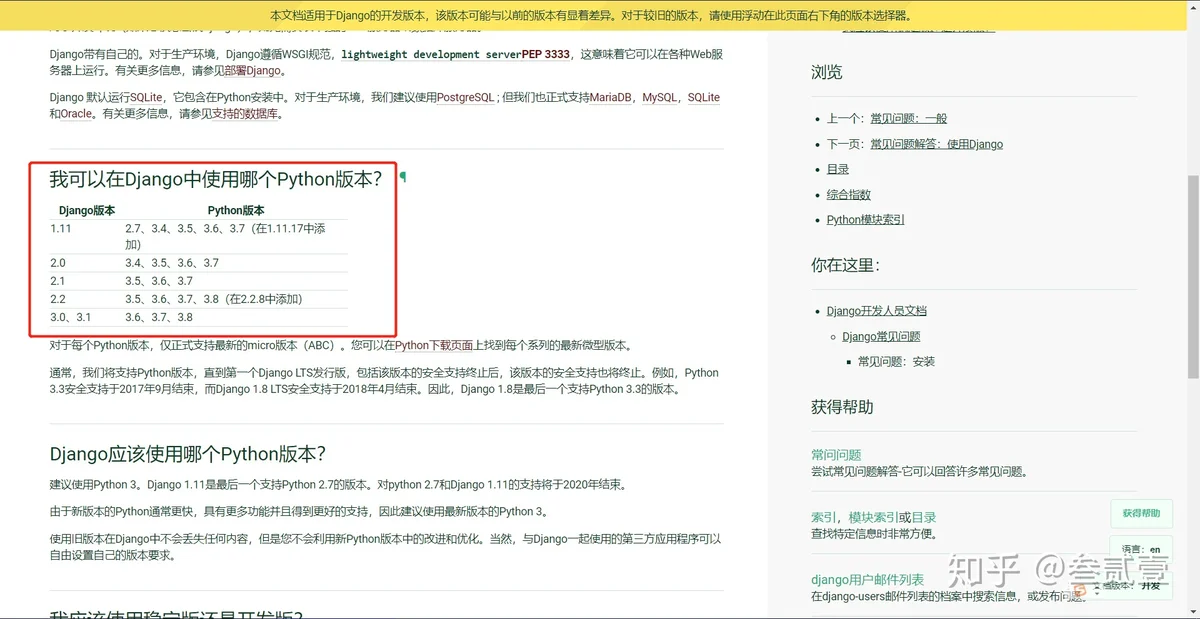Image resolution: width=1200 pixels, height=619 pixels.
Task: Open the 综合指数 sidebar link
Action: tap(849, 194)
